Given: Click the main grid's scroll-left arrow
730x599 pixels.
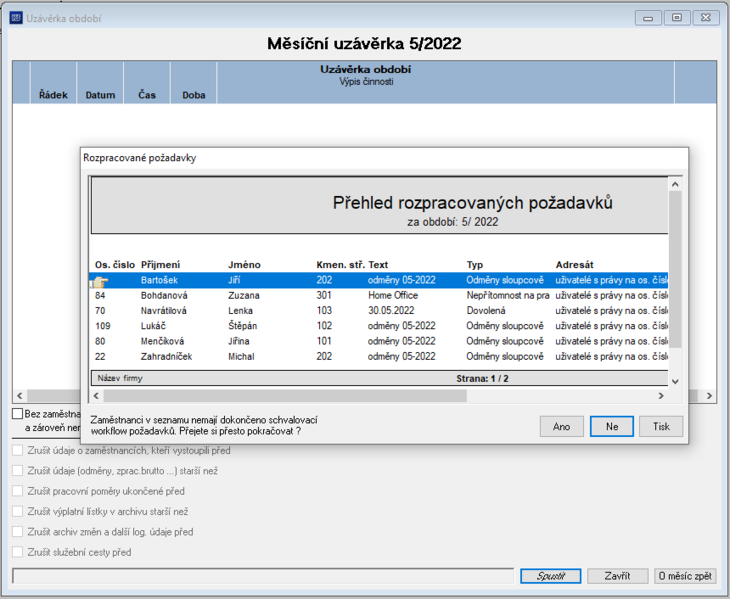Looking at the screenshot, I should click(20, 396).
